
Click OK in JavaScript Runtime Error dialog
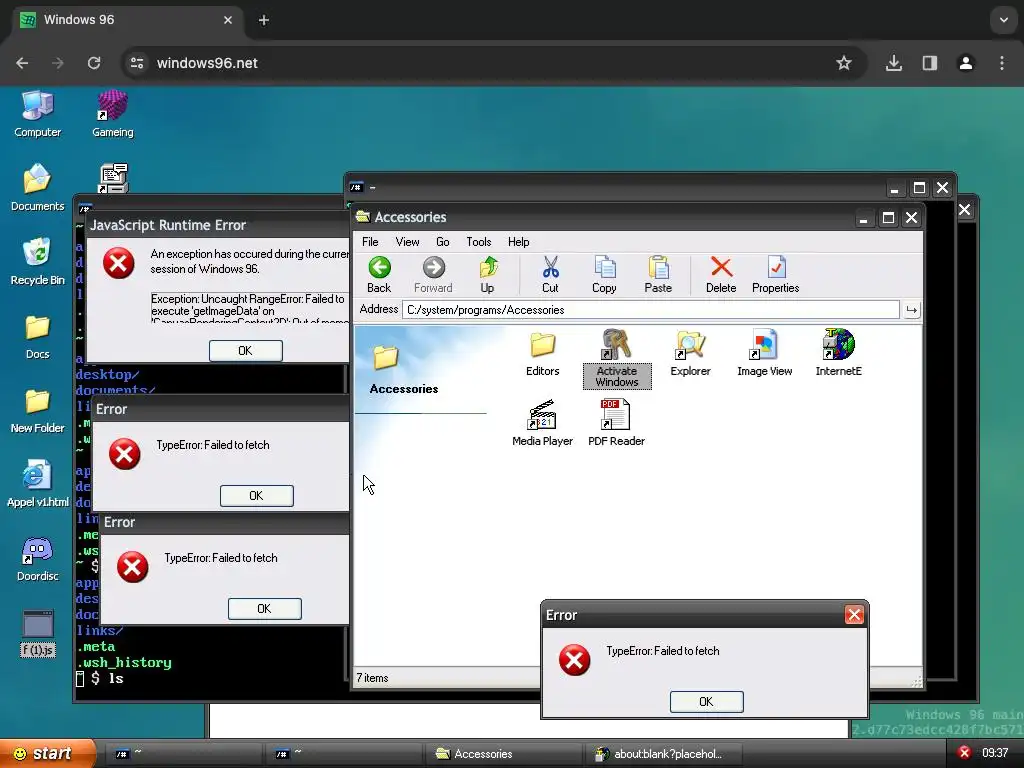click(x=246, y=351)
